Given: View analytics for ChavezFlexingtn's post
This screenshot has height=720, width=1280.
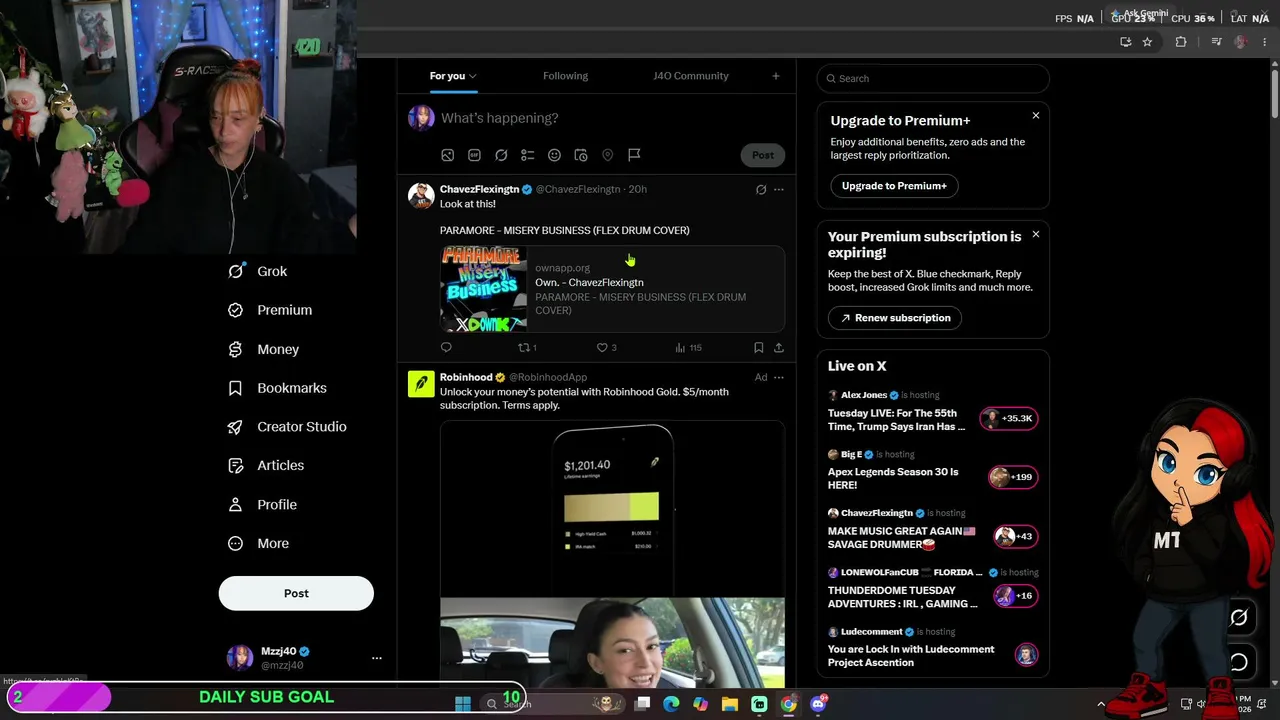Looking at the screenshot, I should click(x=688, y=348).
